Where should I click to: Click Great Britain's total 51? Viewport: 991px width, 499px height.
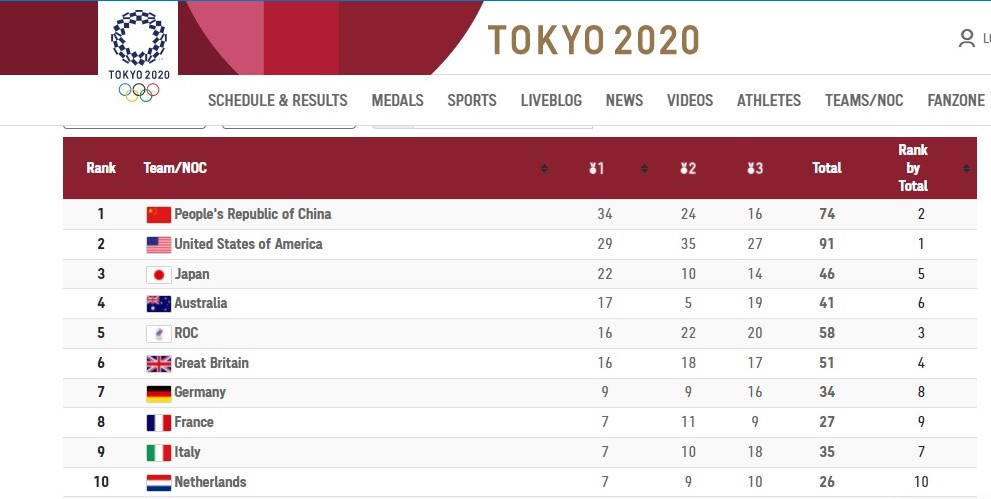(827, 363)
